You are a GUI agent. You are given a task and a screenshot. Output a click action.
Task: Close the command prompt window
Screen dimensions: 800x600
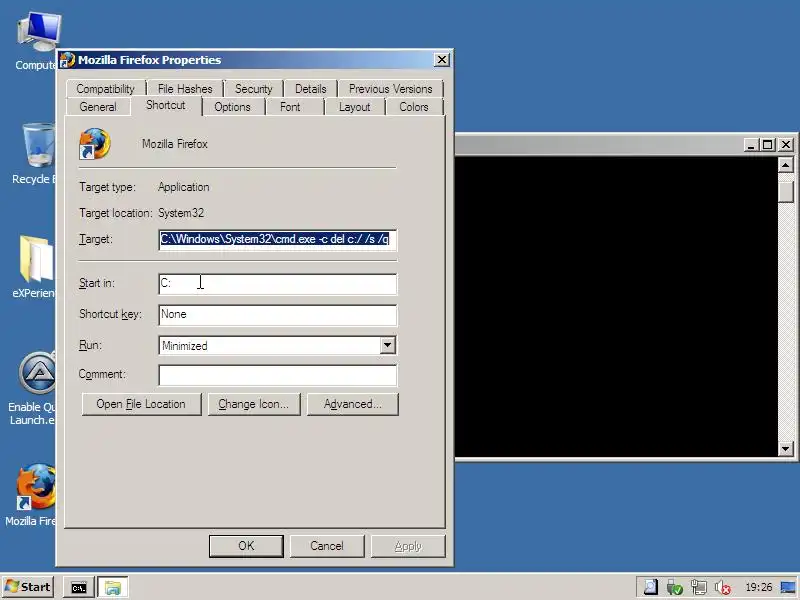(786, 145)
